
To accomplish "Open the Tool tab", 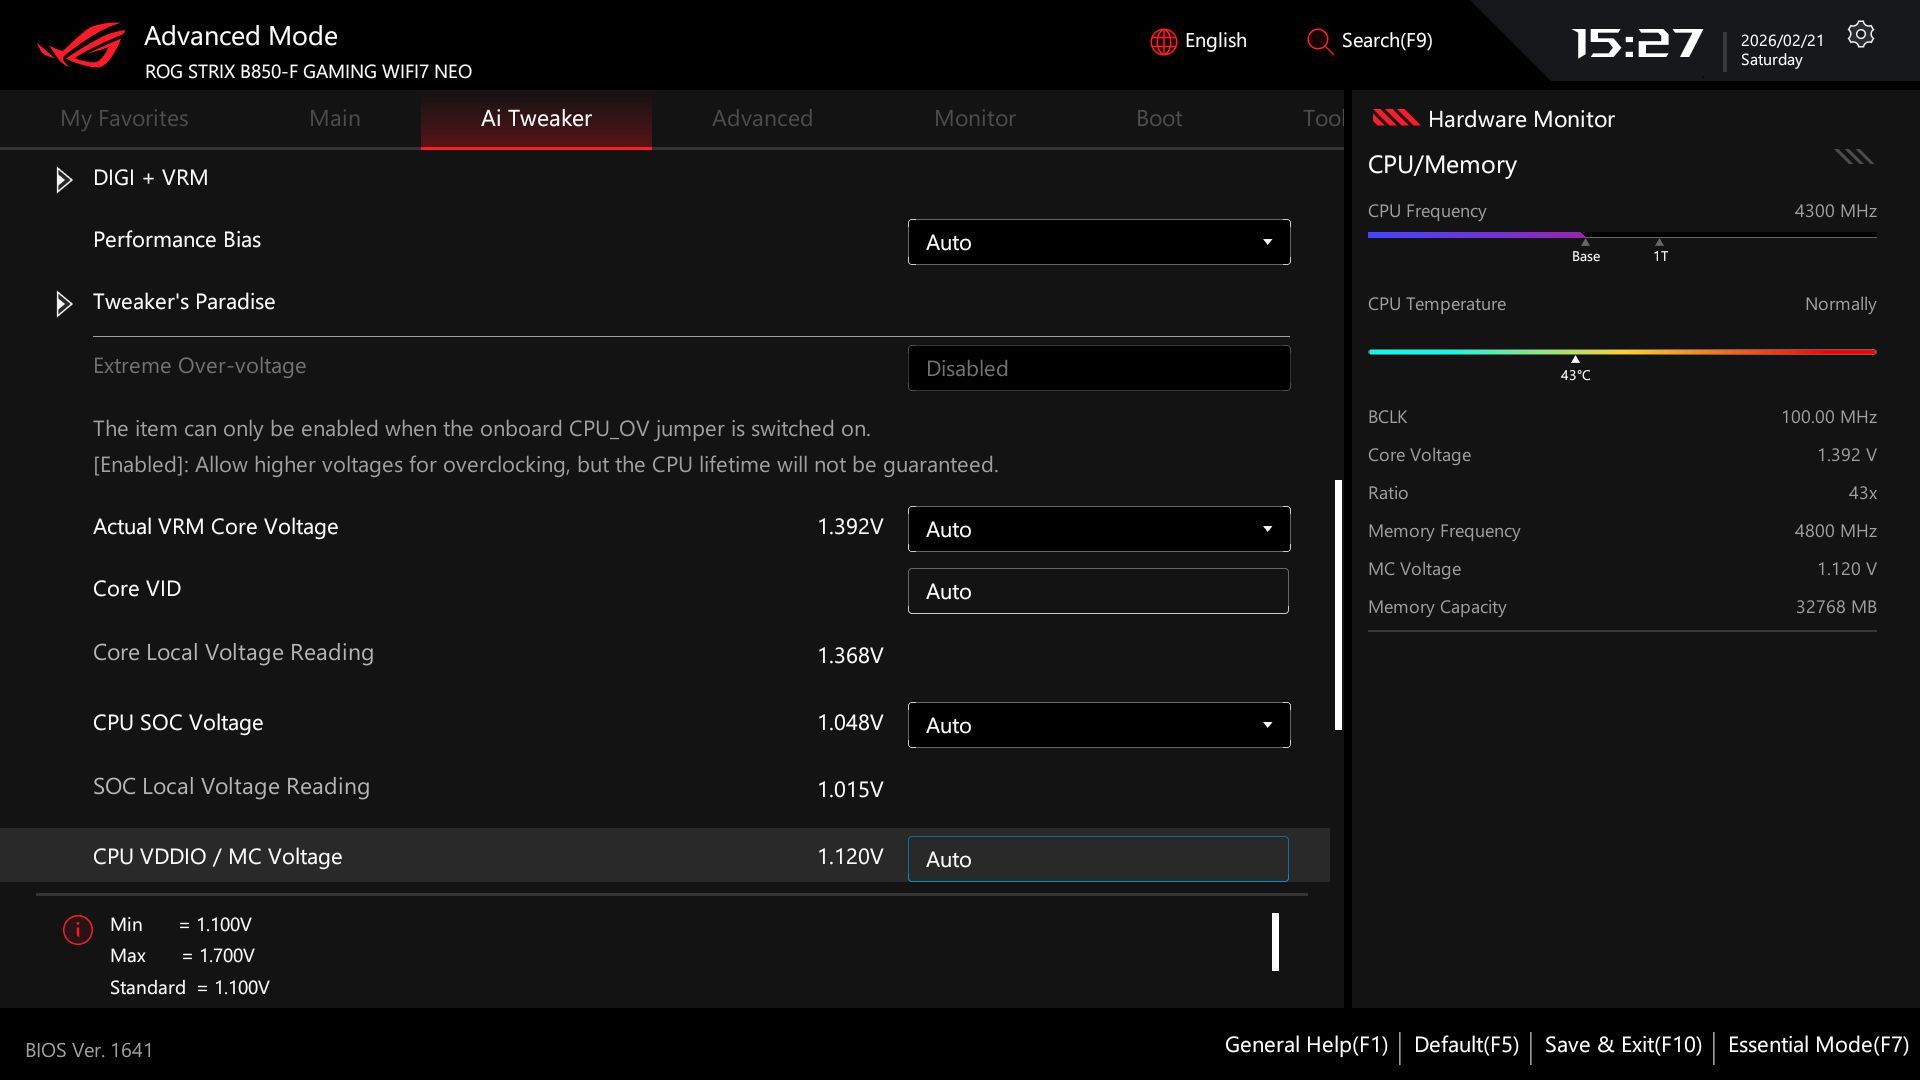I will (1322, 118).
